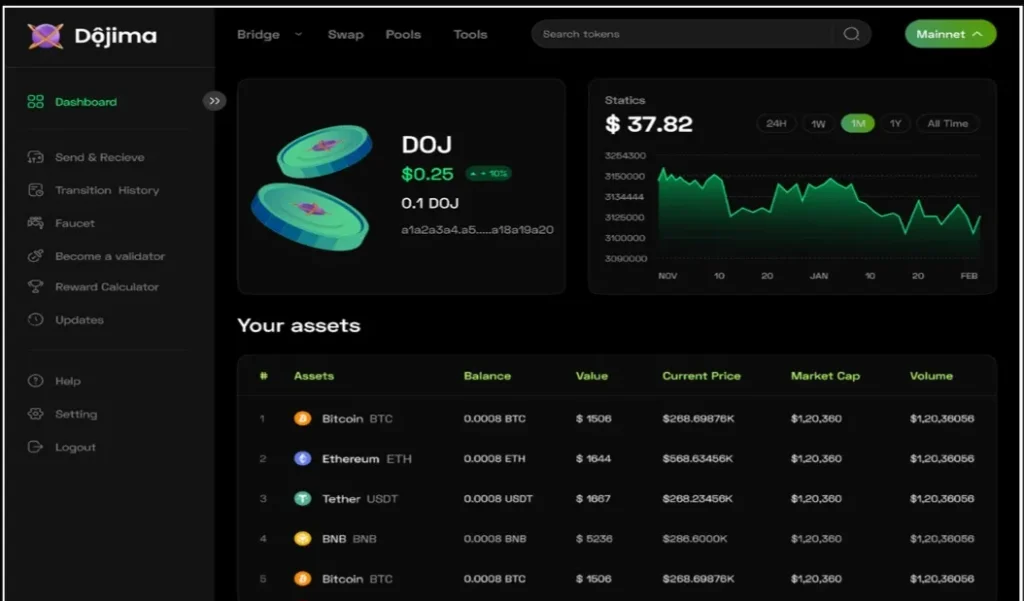The height and width of the screenshot is (601, 1024).
Task: Click the BNB asset name
Action: pyautogui.click(x=349, y=539)
